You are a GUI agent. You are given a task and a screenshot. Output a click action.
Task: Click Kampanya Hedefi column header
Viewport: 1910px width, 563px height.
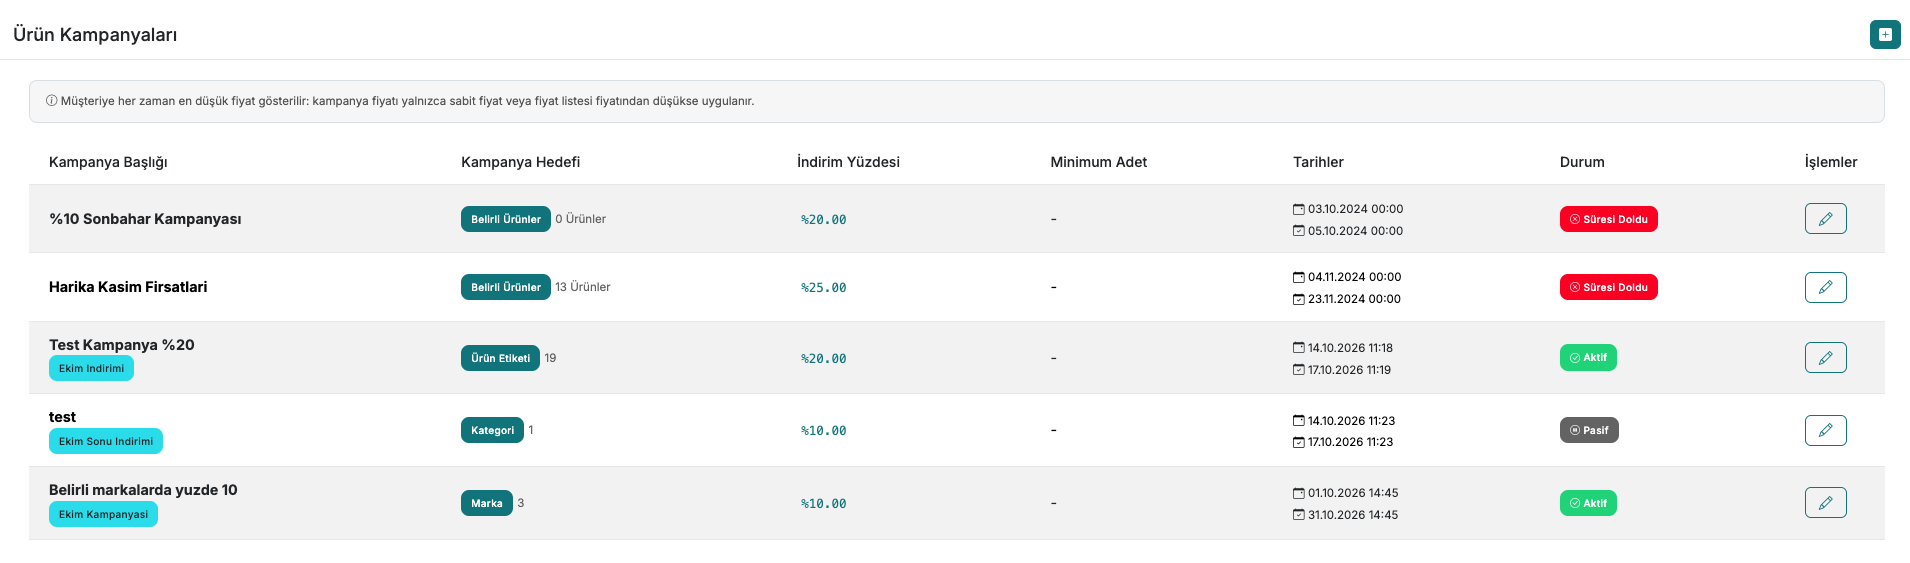click(x=520, y=162)
